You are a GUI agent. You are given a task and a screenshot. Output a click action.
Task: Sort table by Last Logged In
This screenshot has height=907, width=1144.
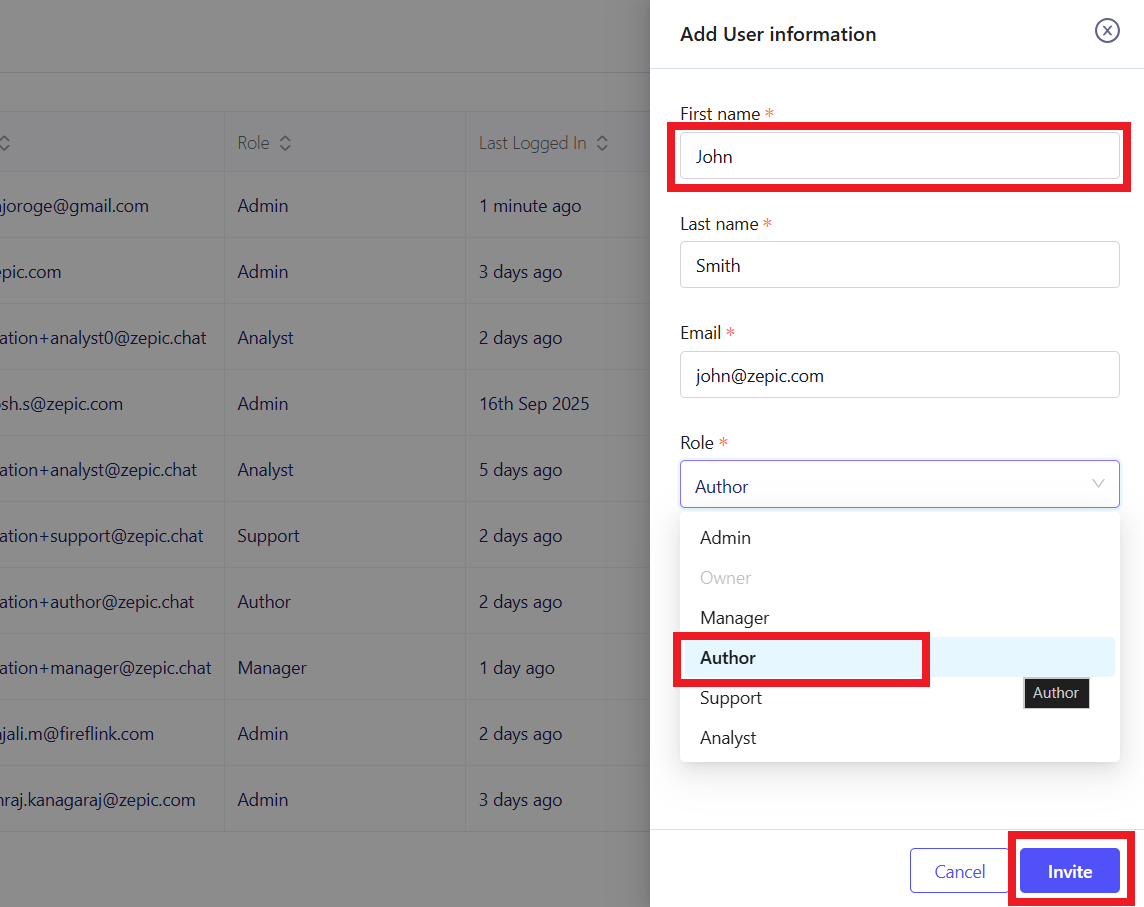click(602, 143)
